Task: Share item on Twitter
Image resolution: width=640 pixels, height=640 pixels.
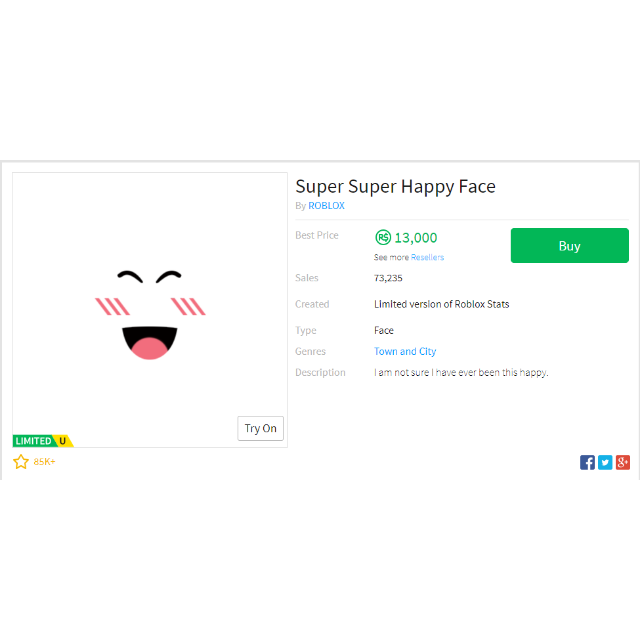Action: [x=605, y=462]
